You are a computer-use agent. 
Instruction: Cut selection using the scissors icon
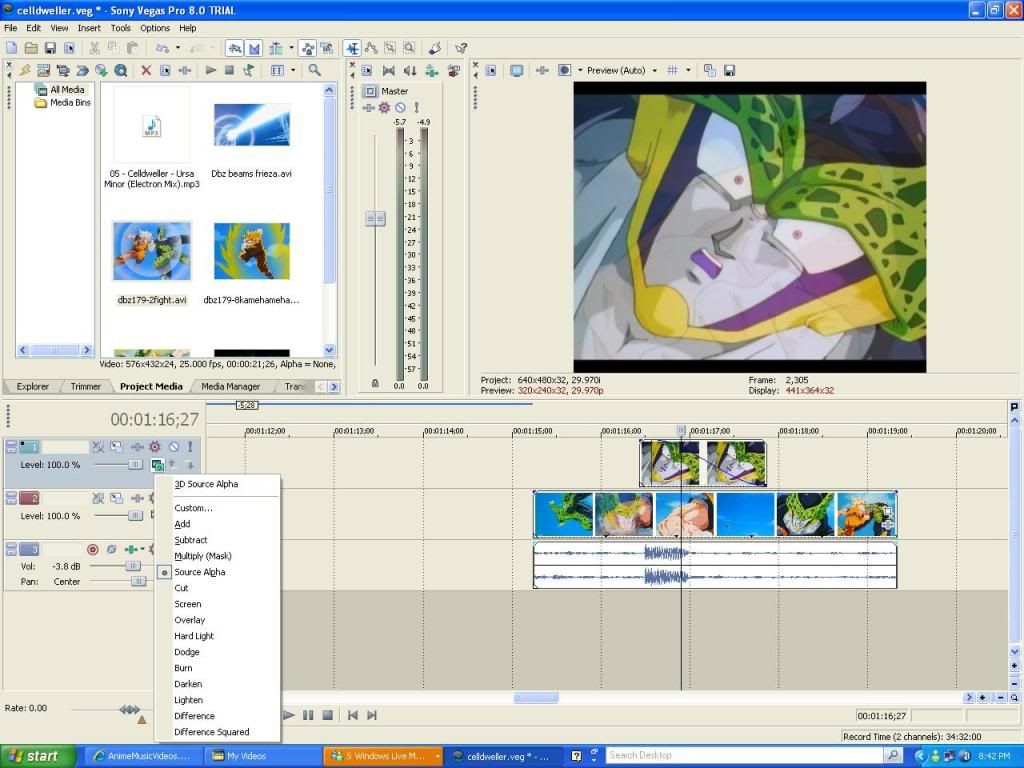pyautogui.click(x=95, y=48)
